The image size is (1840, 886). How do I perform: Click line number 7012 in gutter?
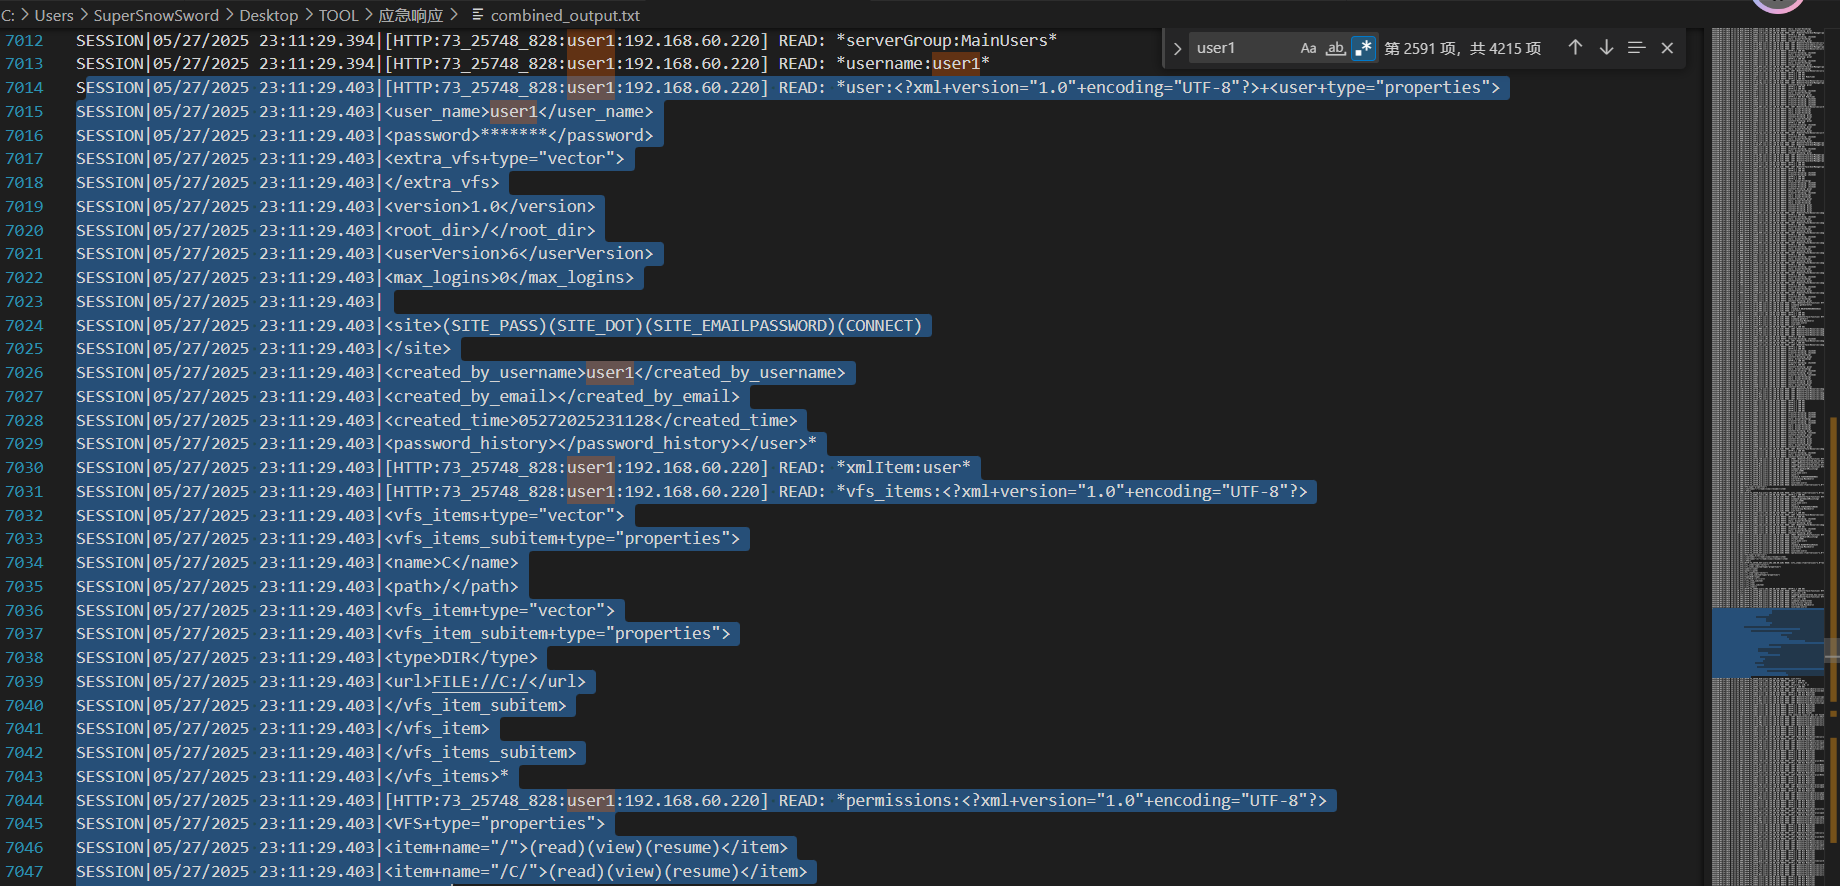(24, 41)
